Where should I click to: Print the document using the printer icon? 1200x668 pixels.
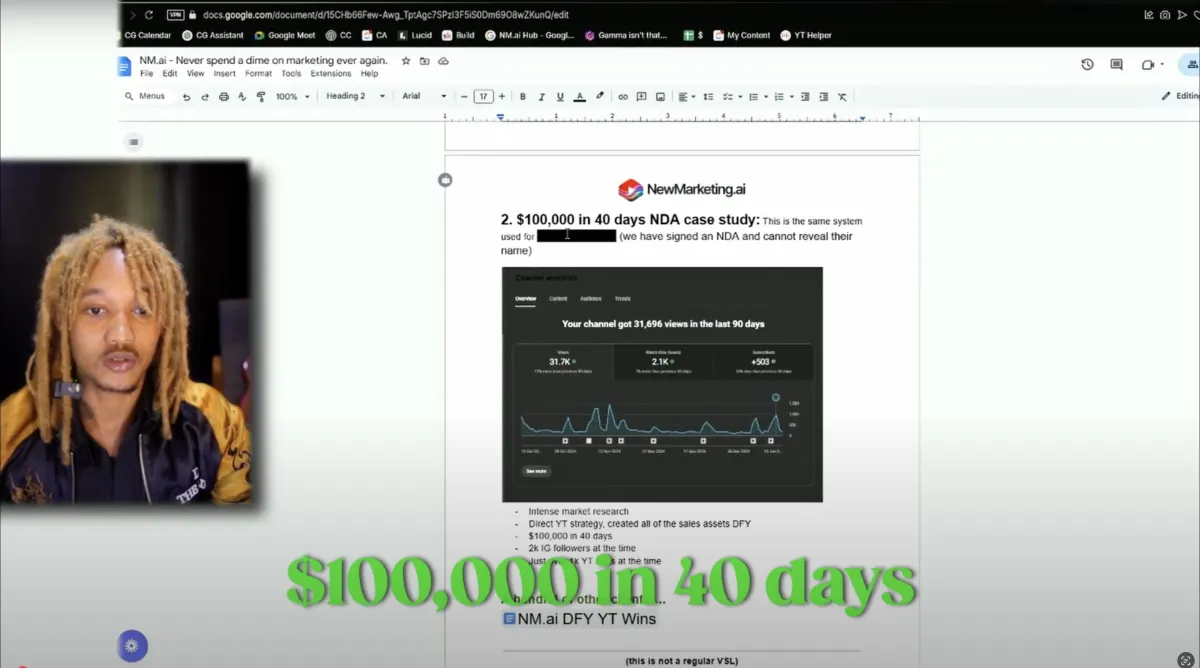pyautogui.click(x=223, y=97)
